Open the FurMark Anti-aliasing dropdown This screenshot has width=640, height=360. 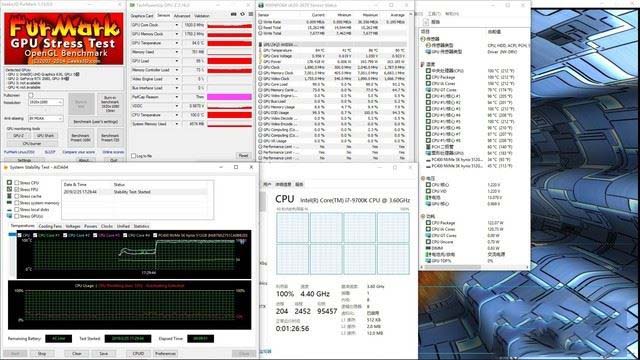click(46, 118)
